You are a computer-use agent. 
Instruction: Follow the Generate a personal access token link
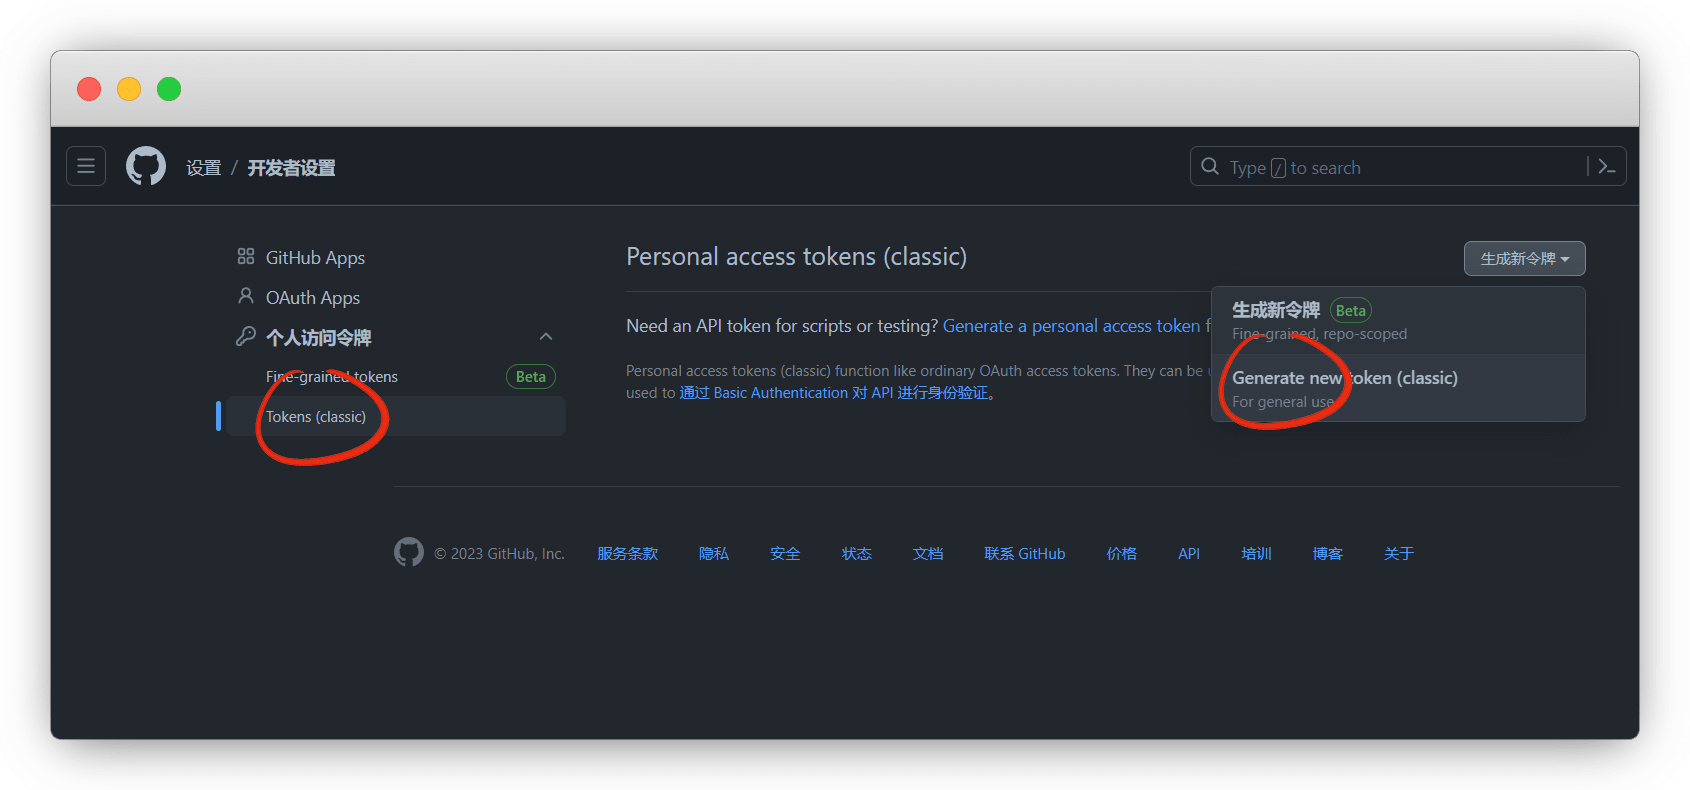[1071, 326]
